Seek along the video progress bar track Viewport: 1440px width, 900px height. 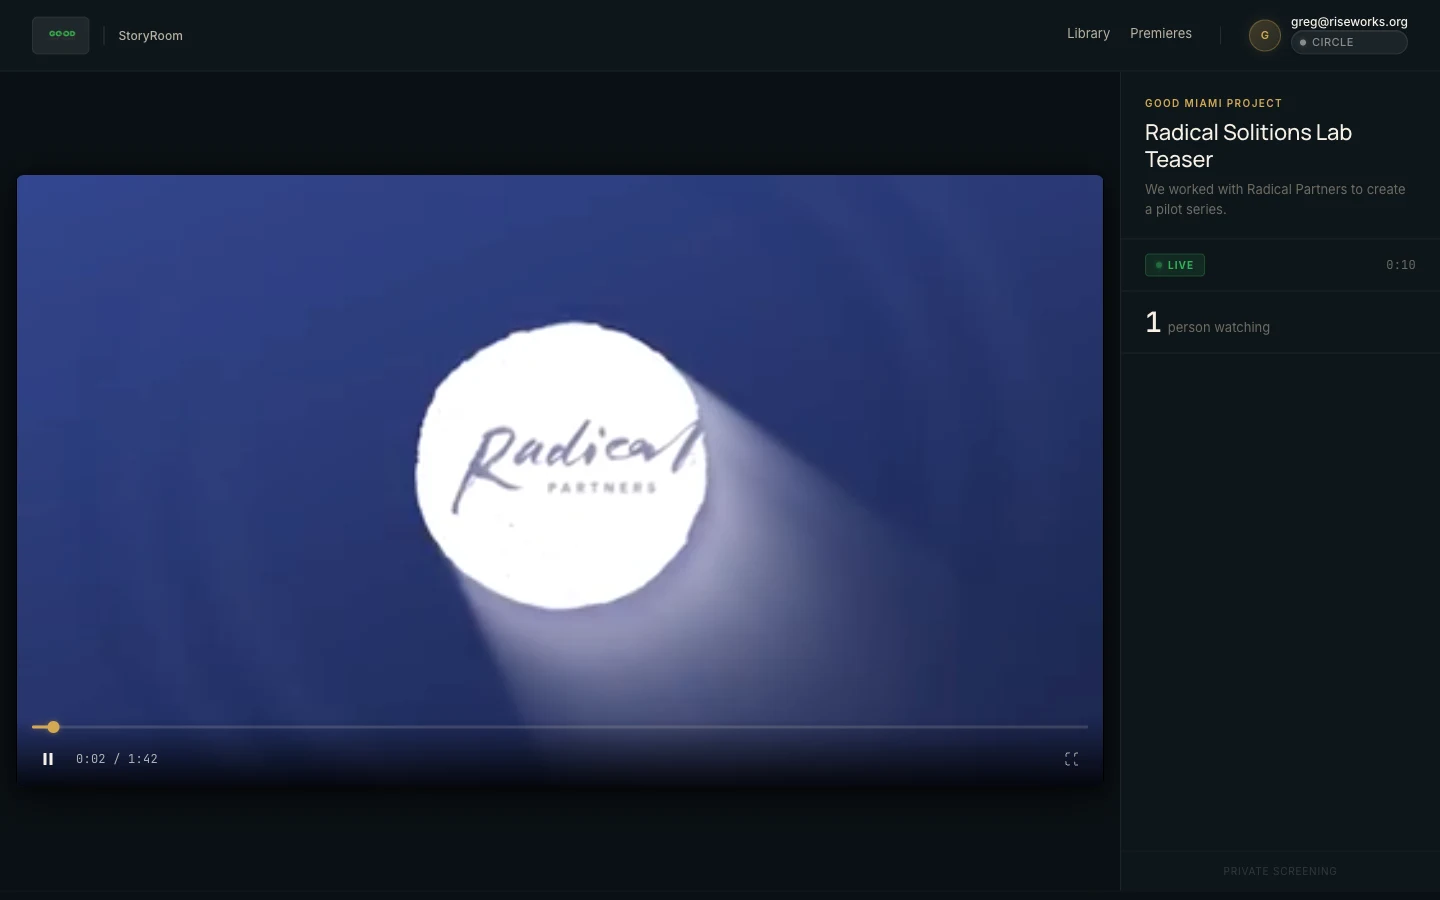(x=560, y=727)
